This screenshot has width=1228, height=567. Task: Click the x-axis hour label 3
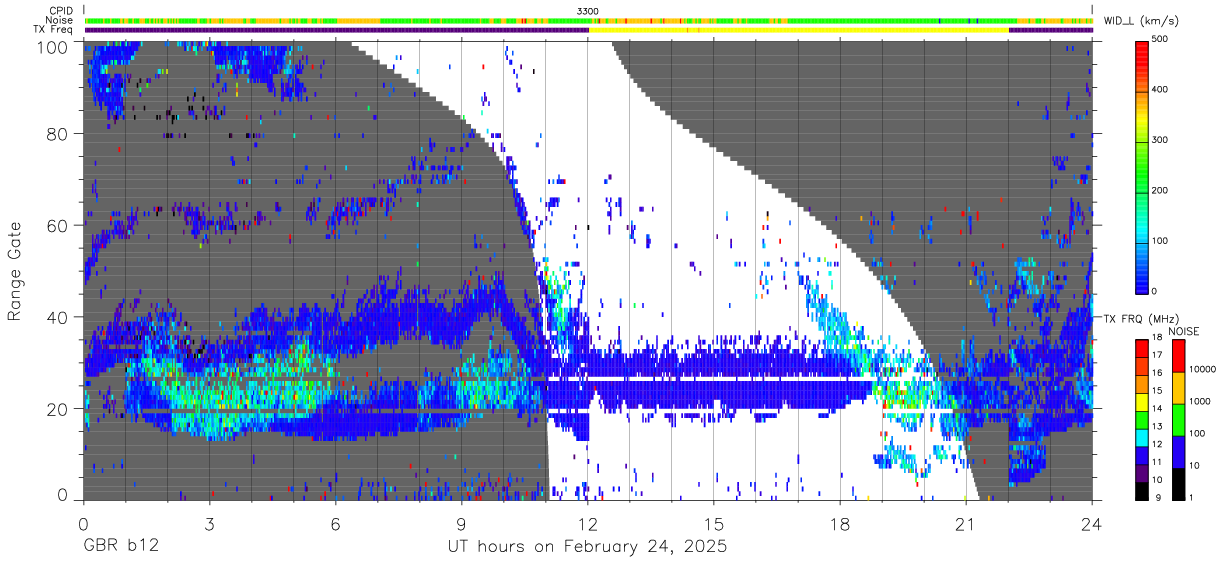[209, 523]
